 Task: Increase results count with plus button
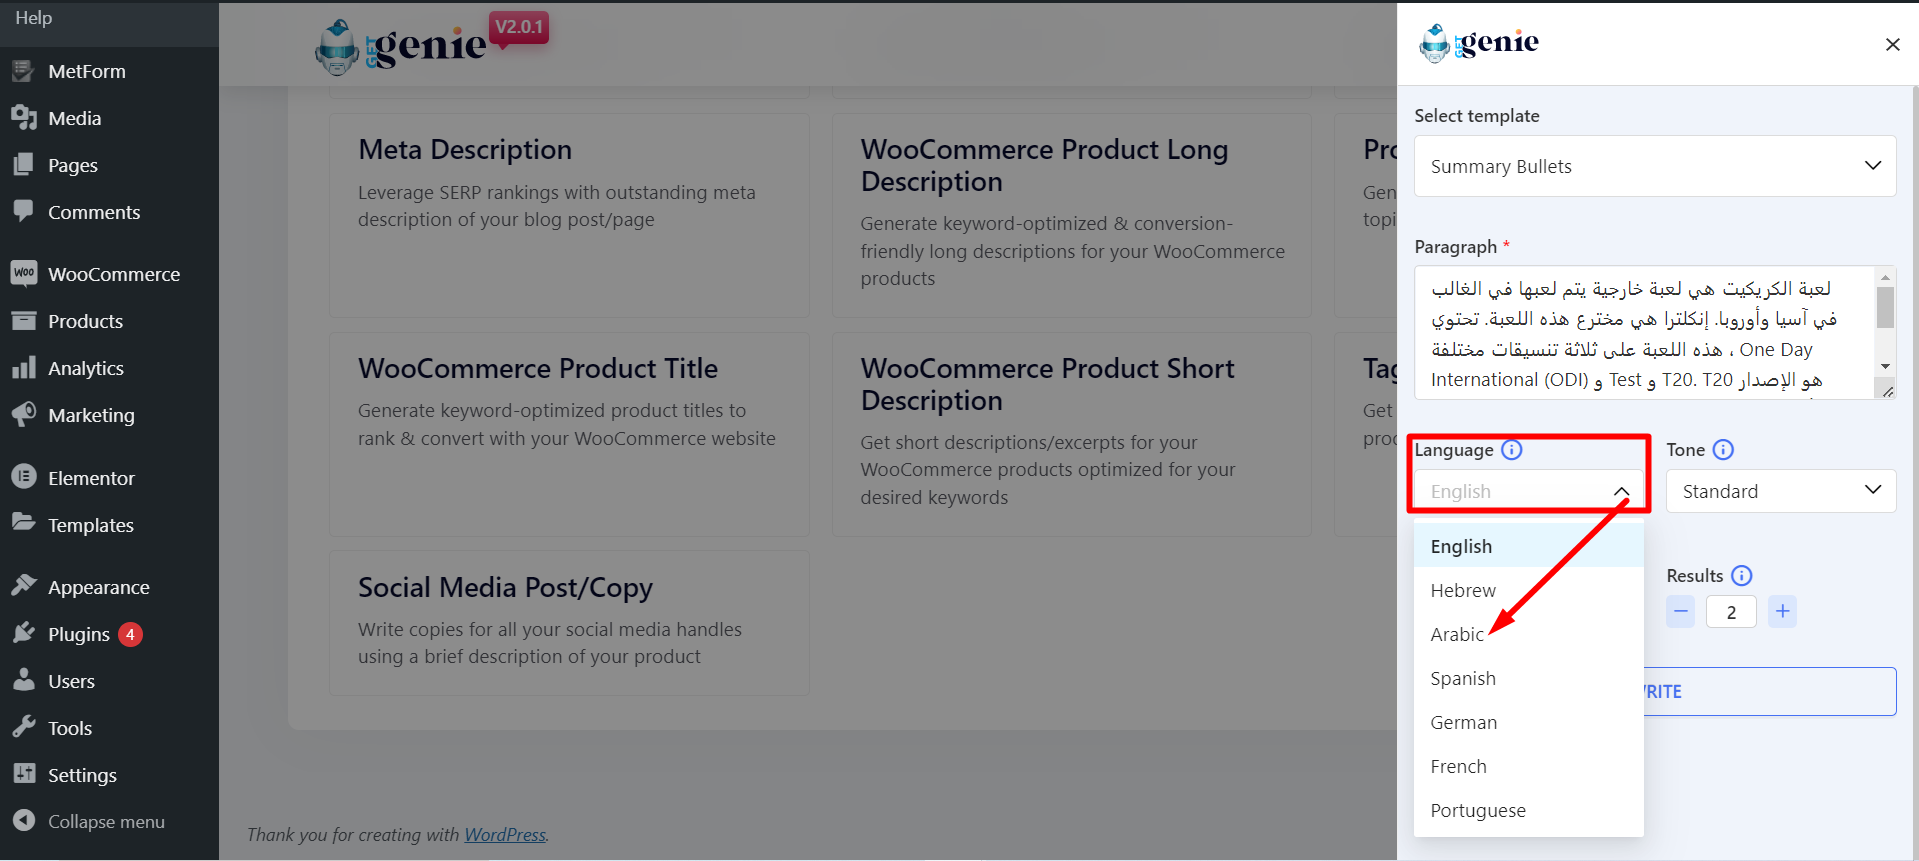pyautogui.click(x=1782, y=611)
